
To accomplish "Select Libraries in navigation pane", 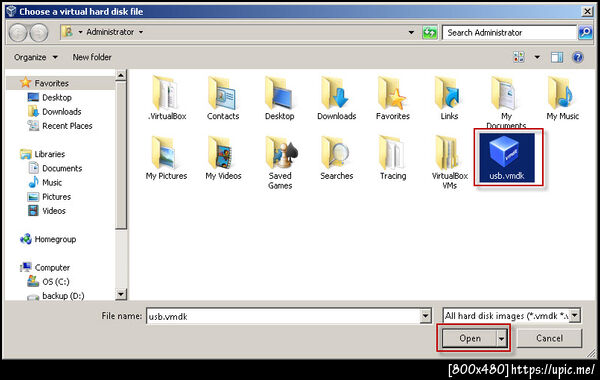I will (x=42, y=154).
